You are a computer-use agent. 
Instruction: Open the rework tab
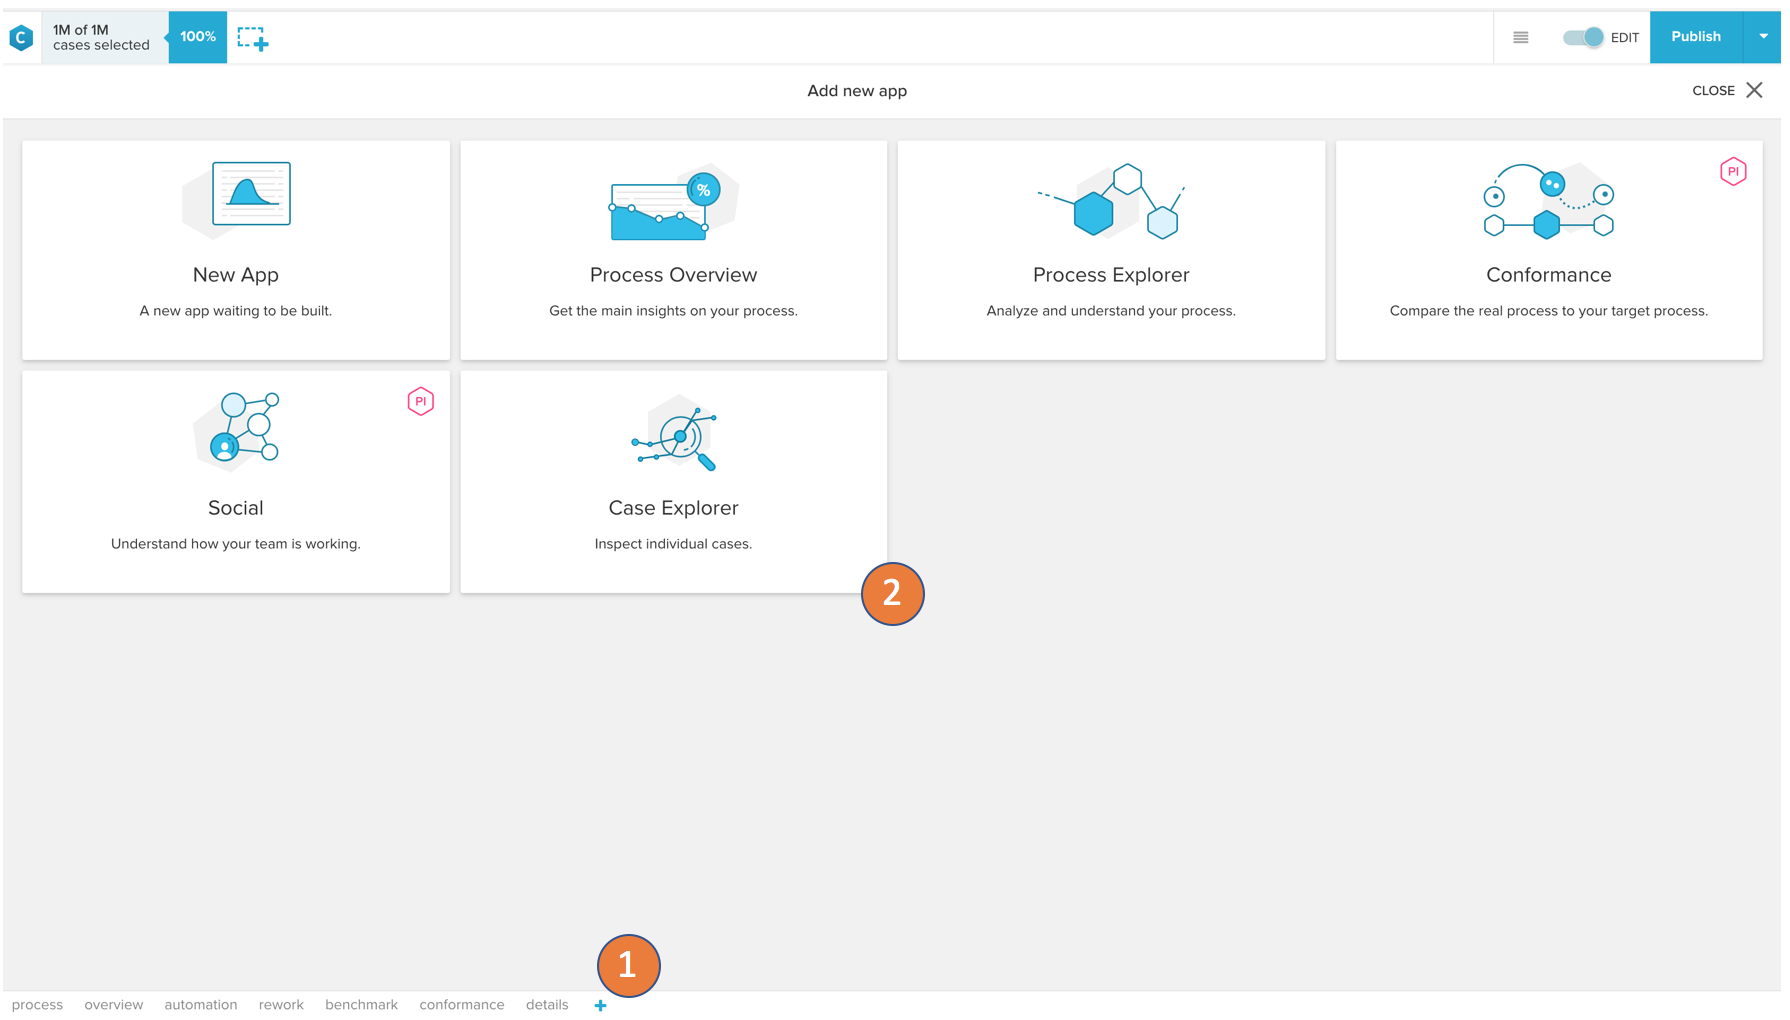pyautogui.click(x=281, y=1005)
